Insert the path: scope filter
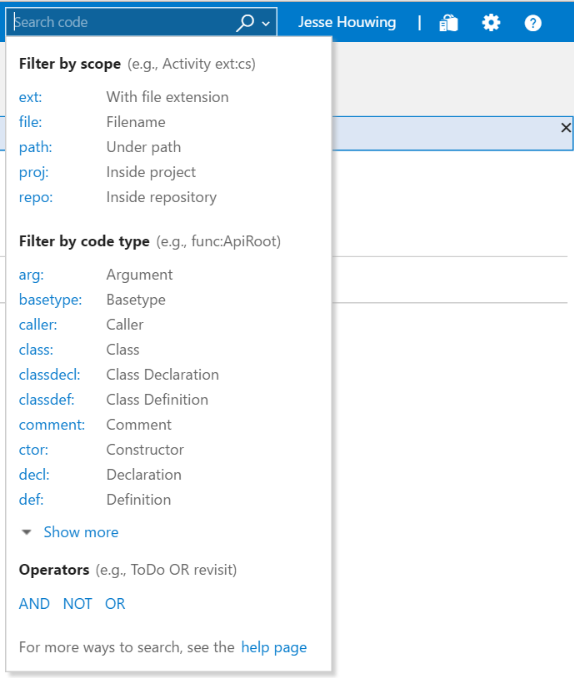This screenshot has width=574, height=678. (35, 147)
